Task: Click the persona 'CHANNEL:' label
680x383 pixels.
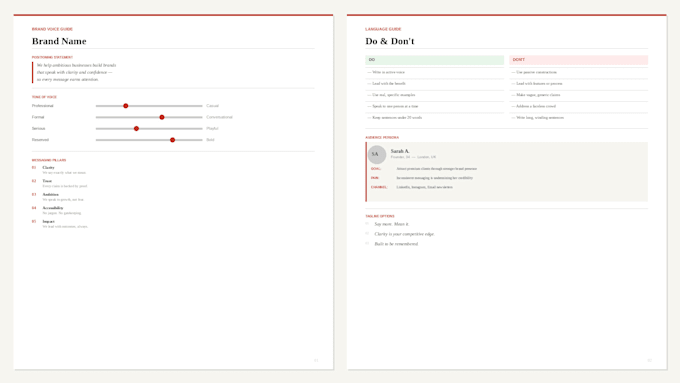Action: pyautogui.click(x=379, y=187)
